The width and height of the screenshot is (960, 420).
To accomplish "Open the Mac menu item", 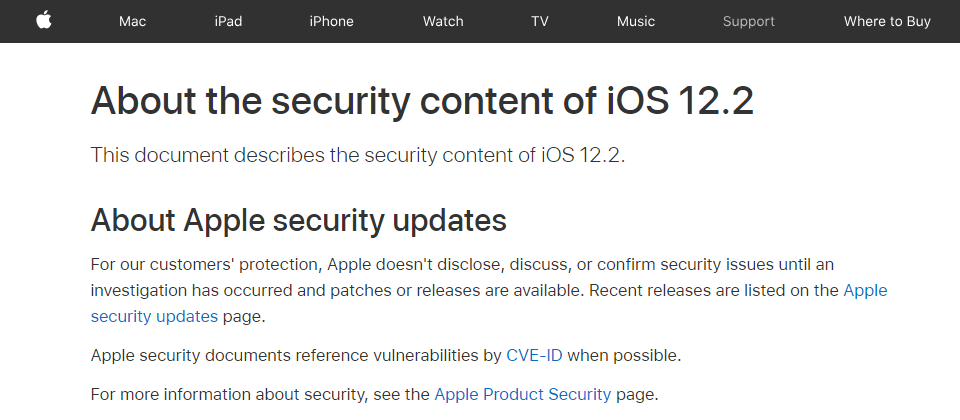I will tap(132, 21).
